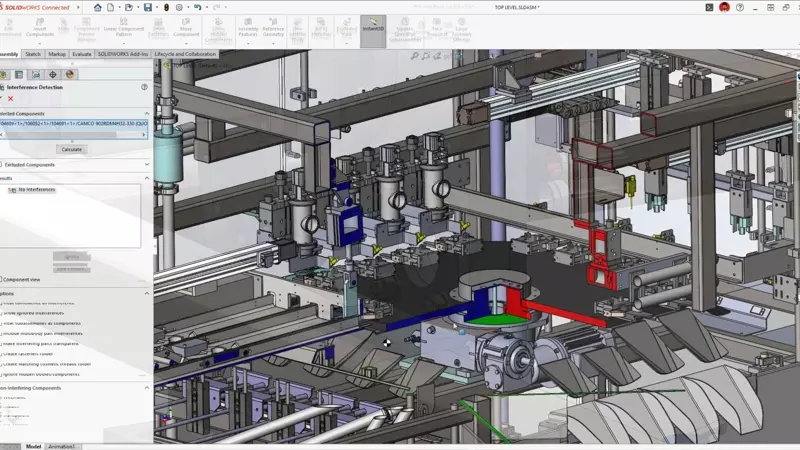This screenshot has width=800, height=450.
Task: Click the Open file icon
Action: click(x=129, y=7)
